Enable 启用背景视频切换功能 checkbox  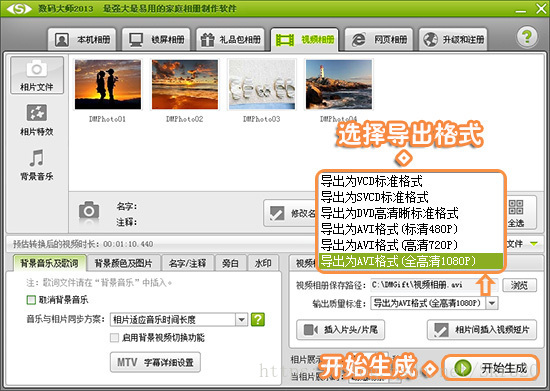click(x=114, y=337)
